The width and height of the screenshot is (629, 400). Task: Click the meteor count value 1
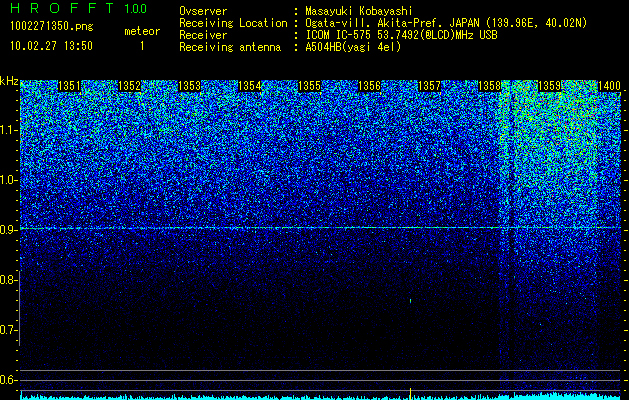[142, 46]
